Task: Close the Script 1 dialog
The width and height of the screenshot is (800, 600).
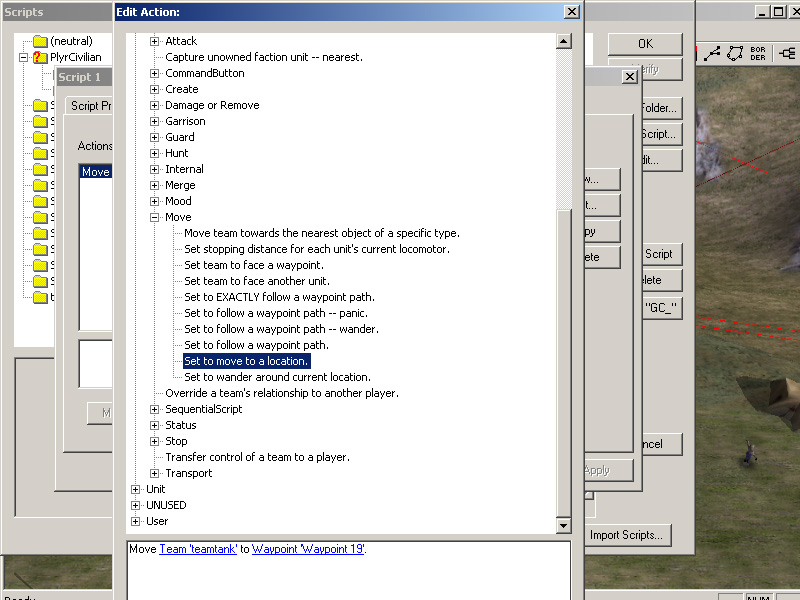Action: (629, 77)
